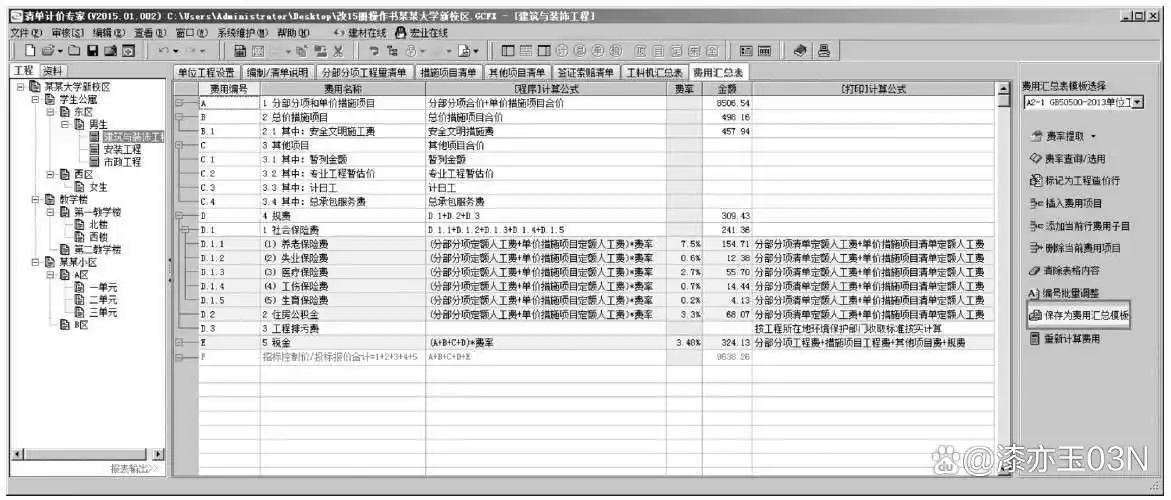
Task: Click 清除表格内容 eraser icon
Action: 1035,270
